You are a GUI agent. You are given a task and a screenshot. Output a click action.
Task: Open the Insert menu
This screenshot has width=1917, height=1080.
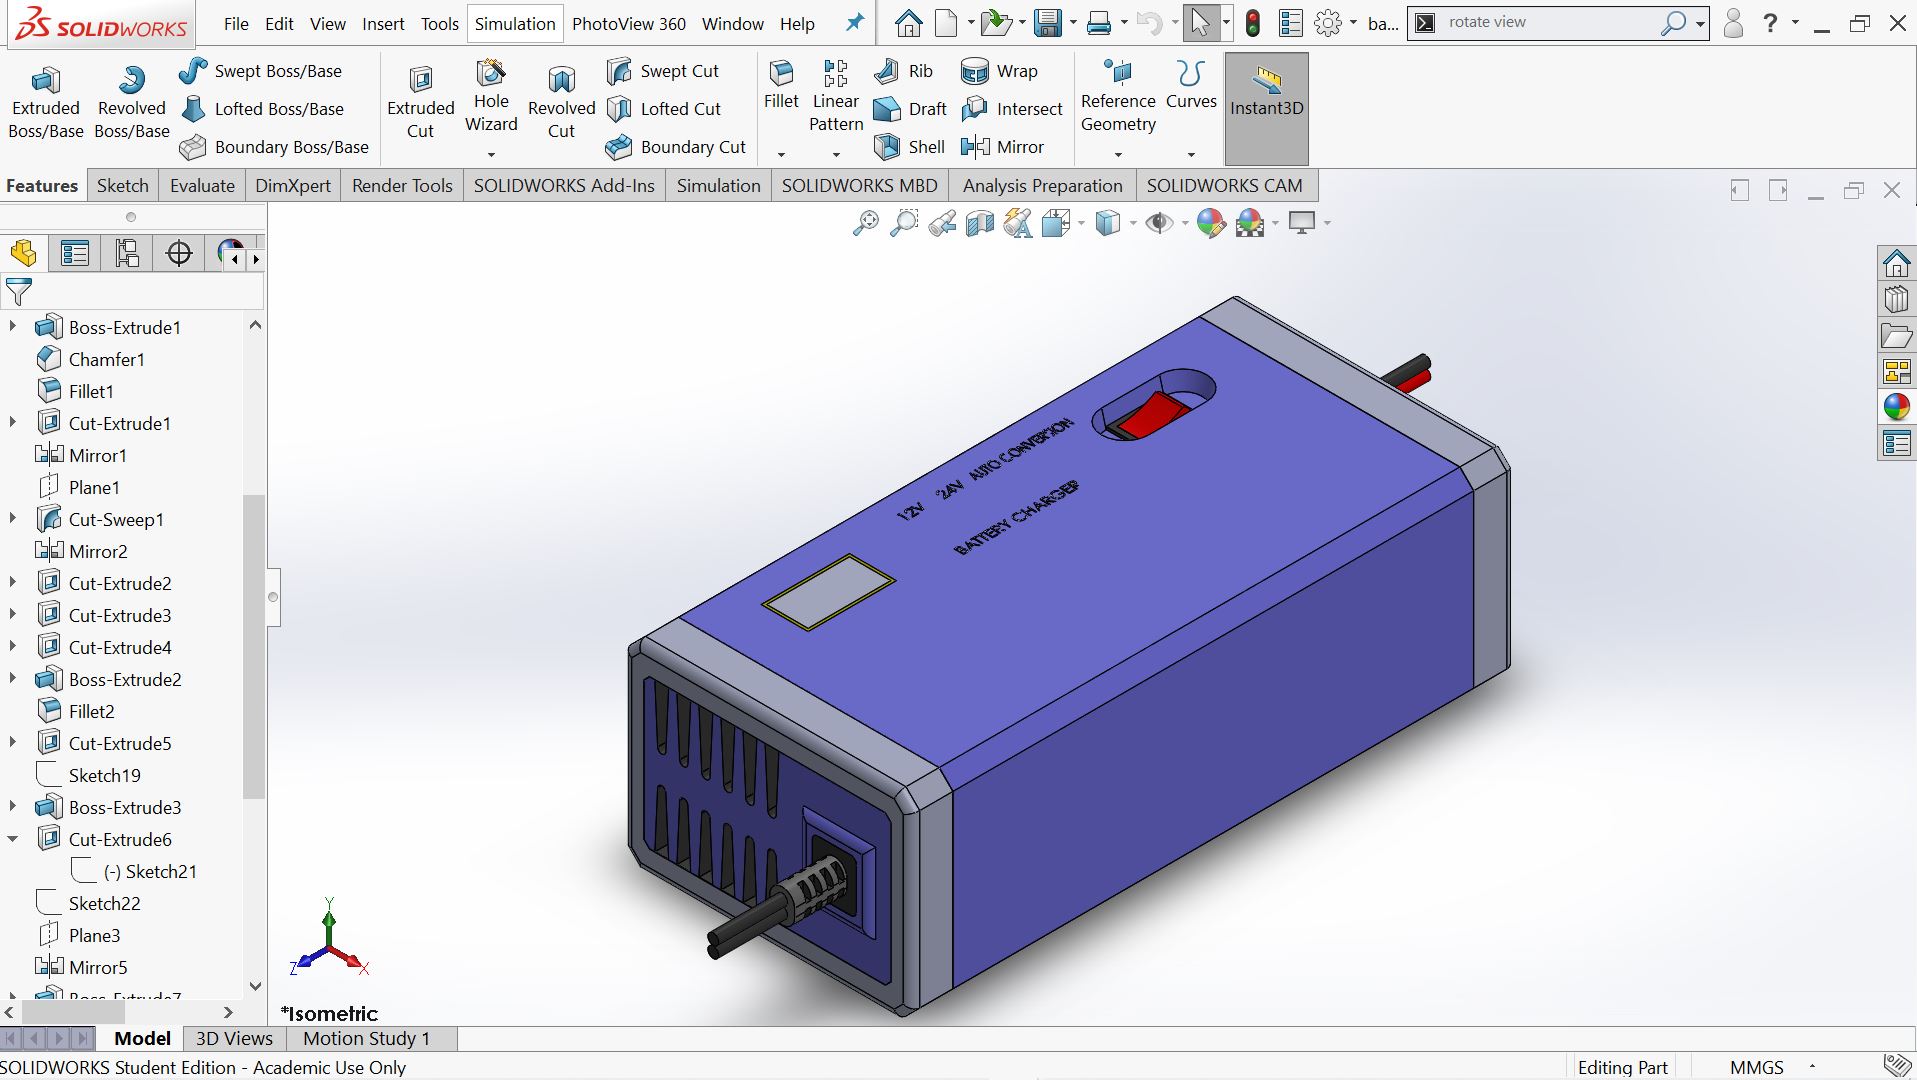(383, 24)
